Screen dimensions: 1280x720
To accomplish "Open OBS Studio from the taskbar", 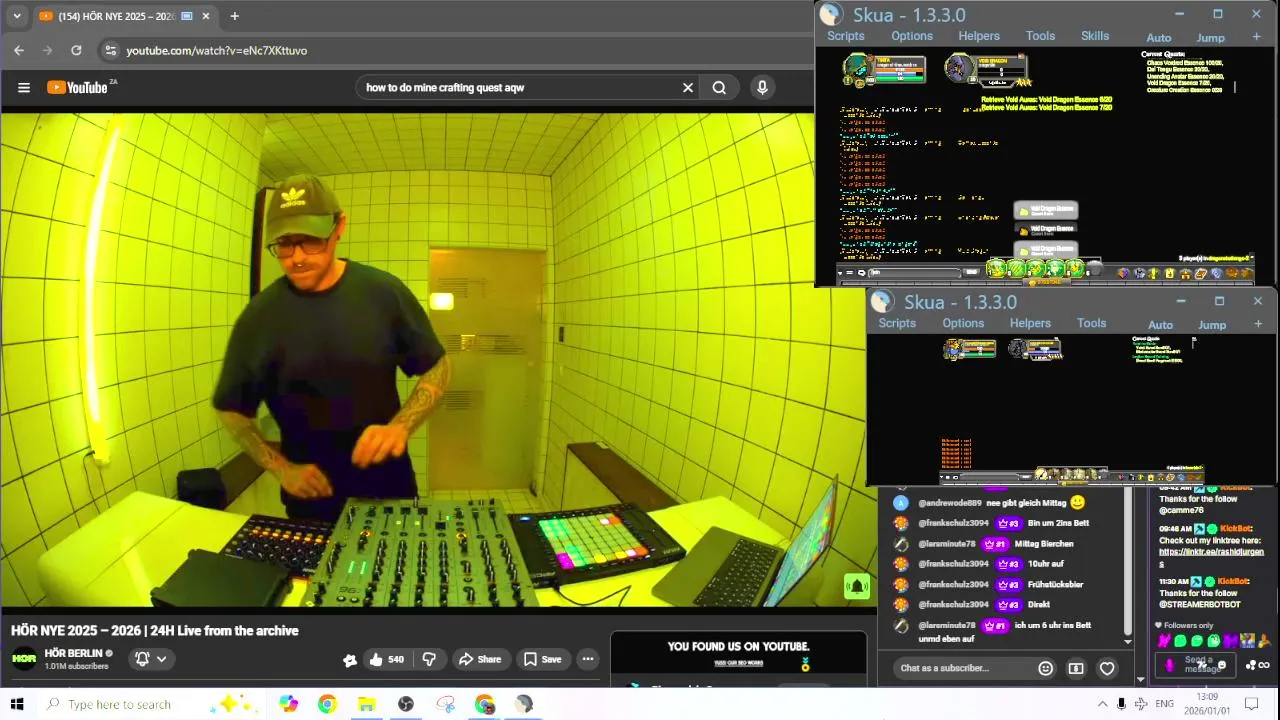I will [x=406, y=704].
